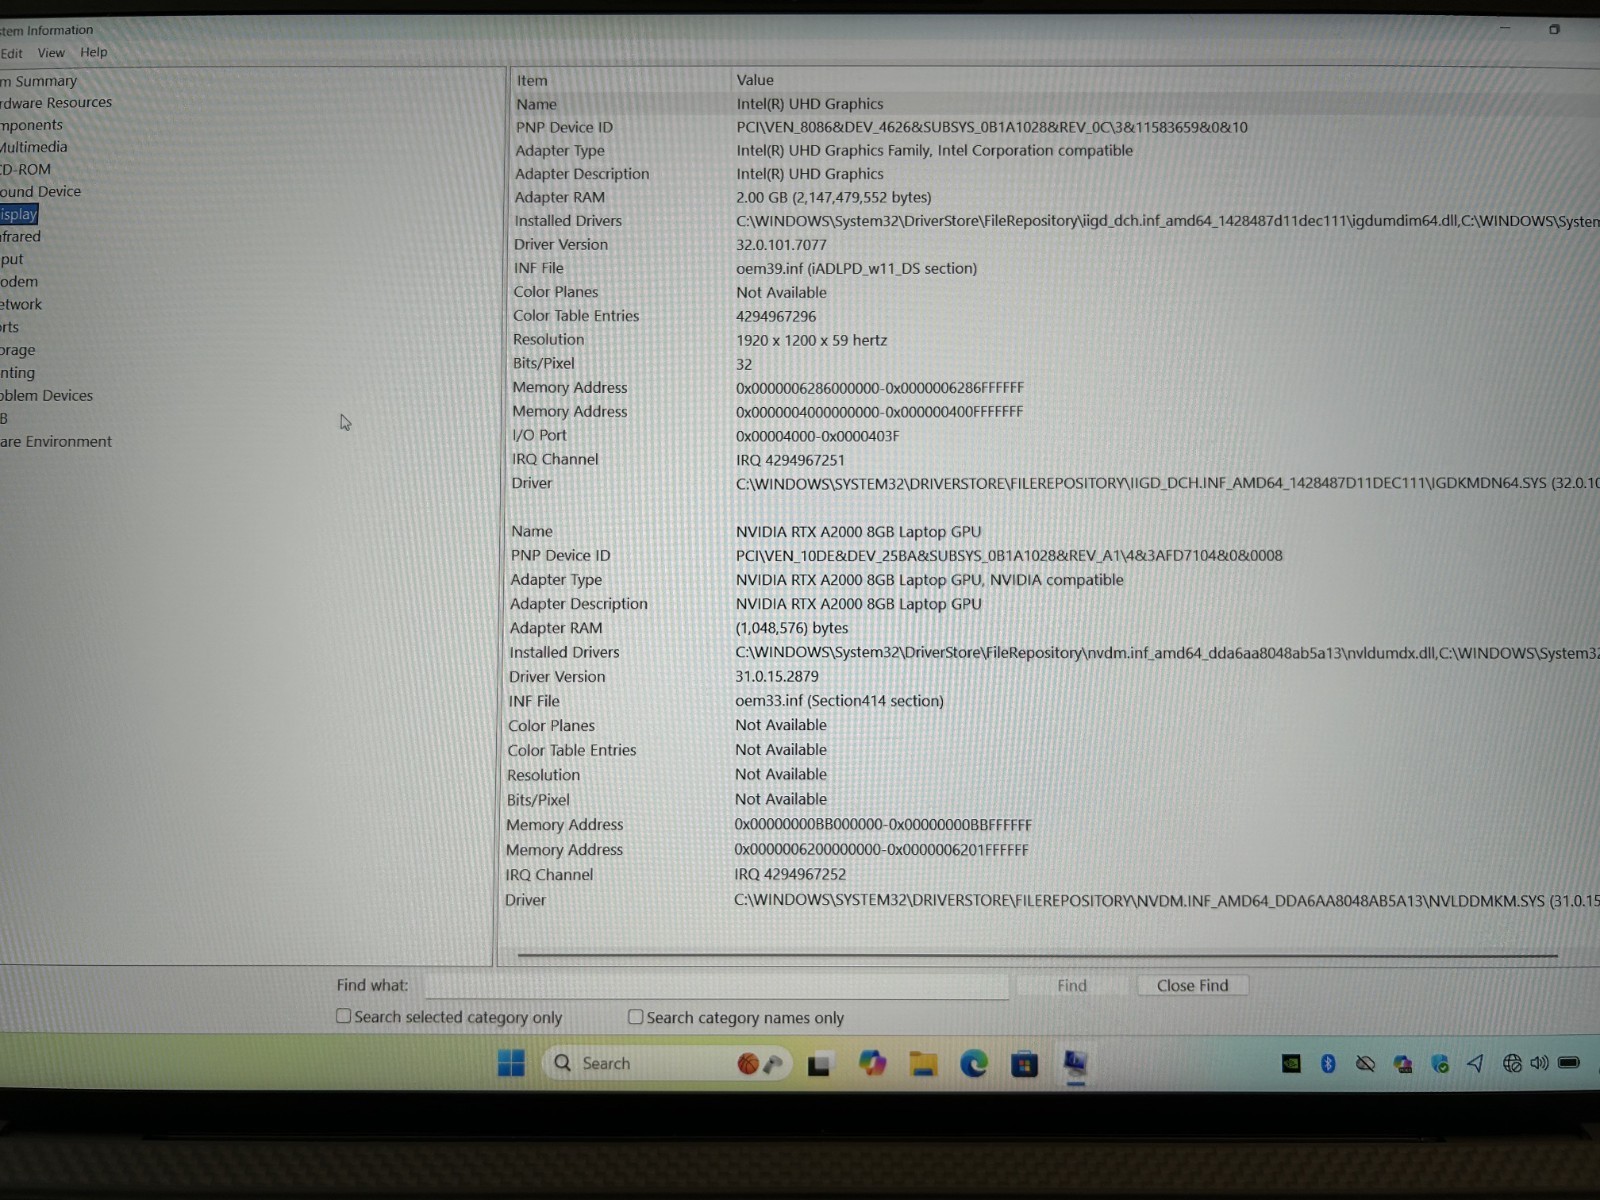
Task: Click the 'IRQ 4294967252' value
Action: coord(790,874)
